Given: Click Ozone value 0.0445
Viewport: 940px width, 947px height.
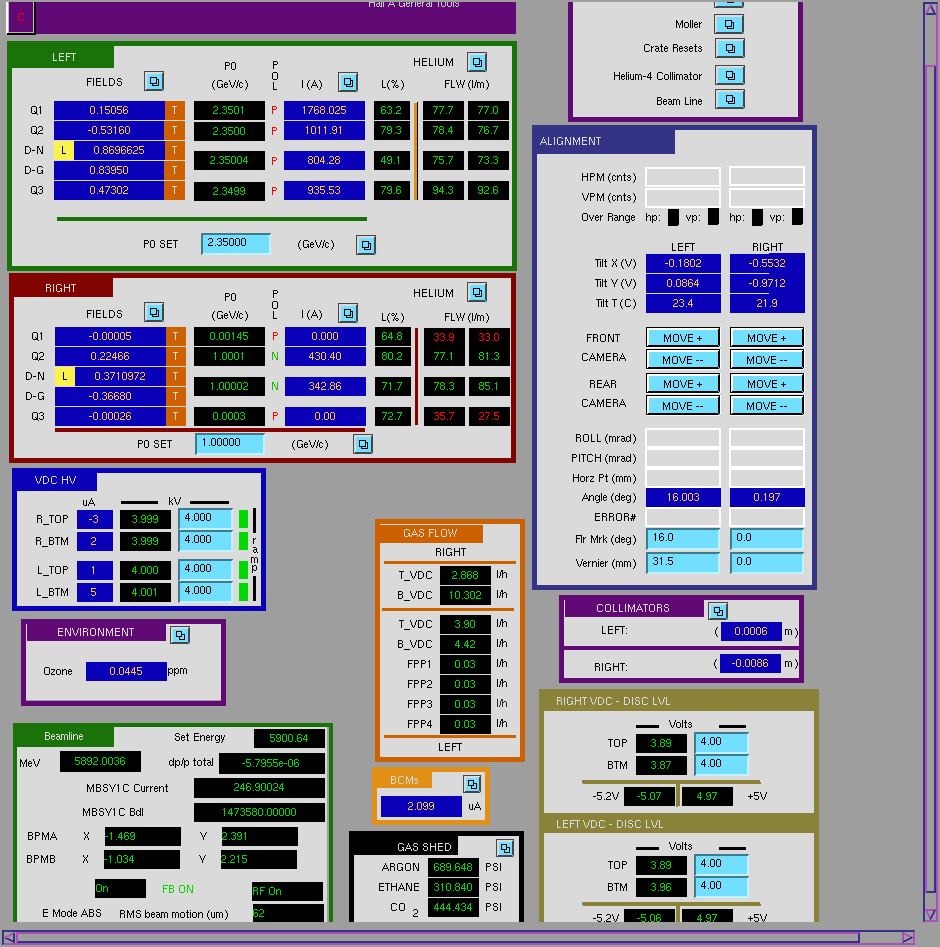Looking at the screenshot, I should (126, 671).
